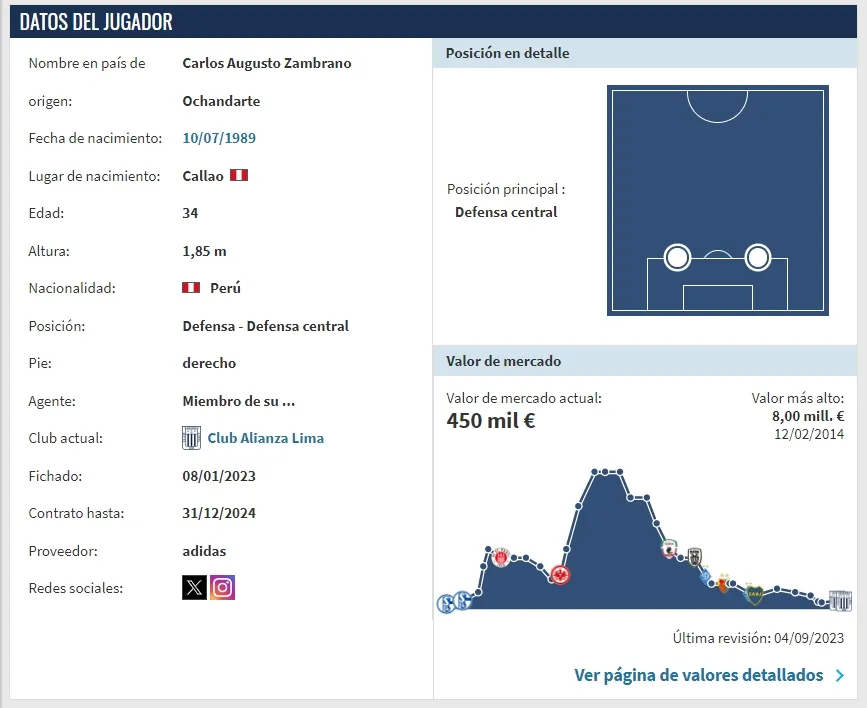Click the Club Alianza Lima crest next to Club actual
Screen dimensions: 867x708
pos(190,438)
